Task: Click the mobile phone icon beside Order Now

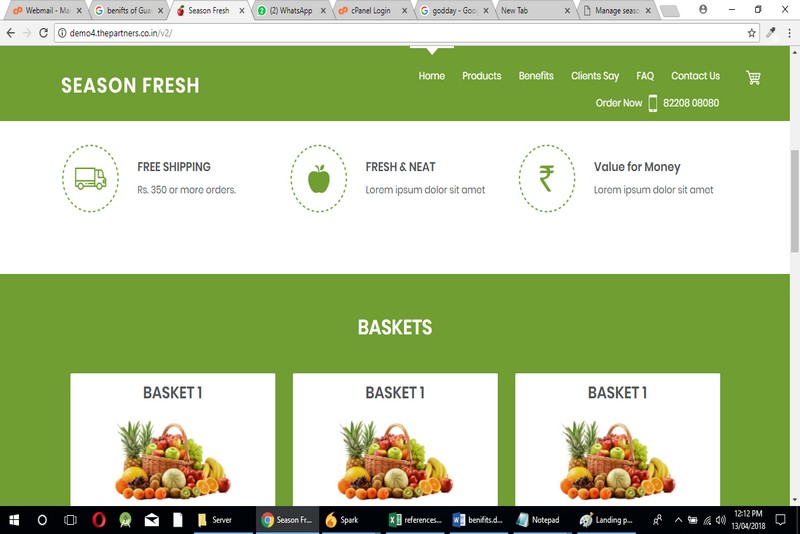Action: click(653, 103)
